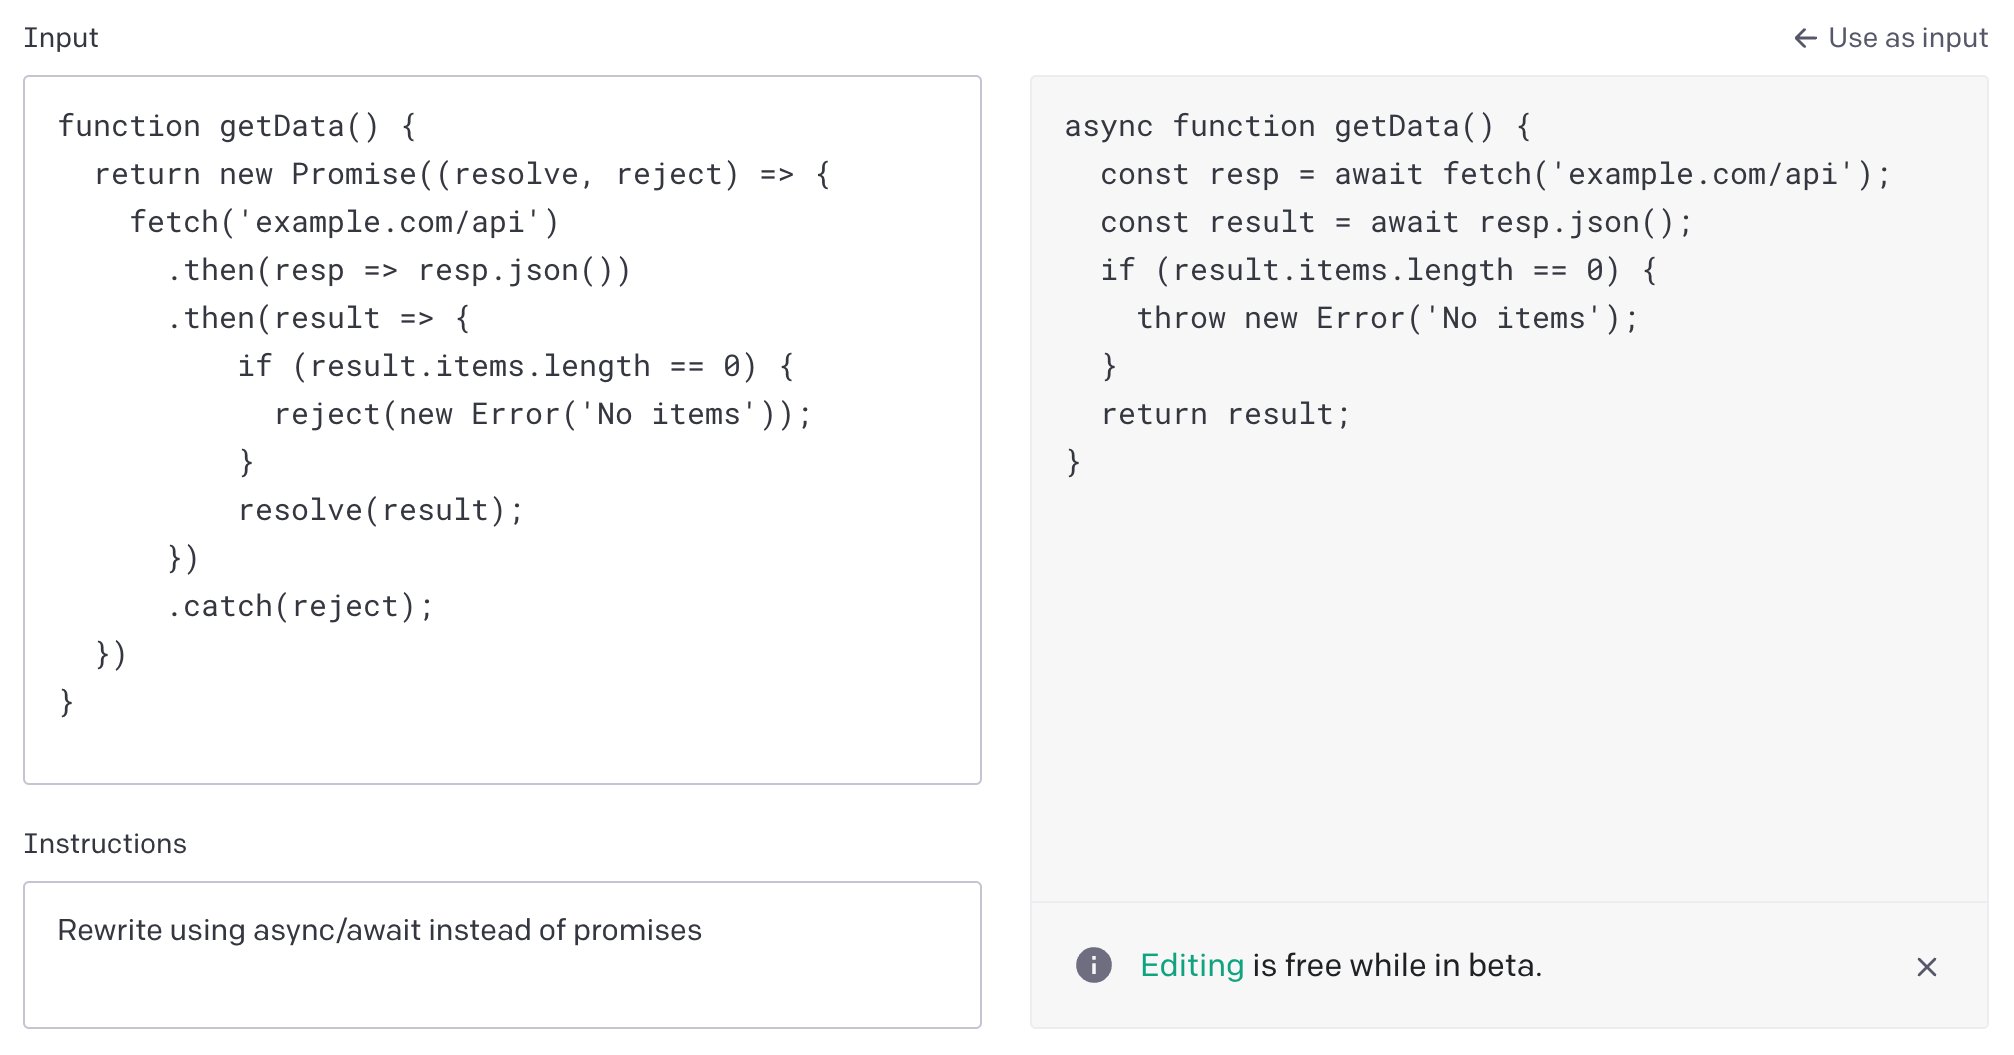Viewport: 2014px width, 1055px height.
Task: Place cursor on the "return new Promise" input line
Action: (462, 175)
